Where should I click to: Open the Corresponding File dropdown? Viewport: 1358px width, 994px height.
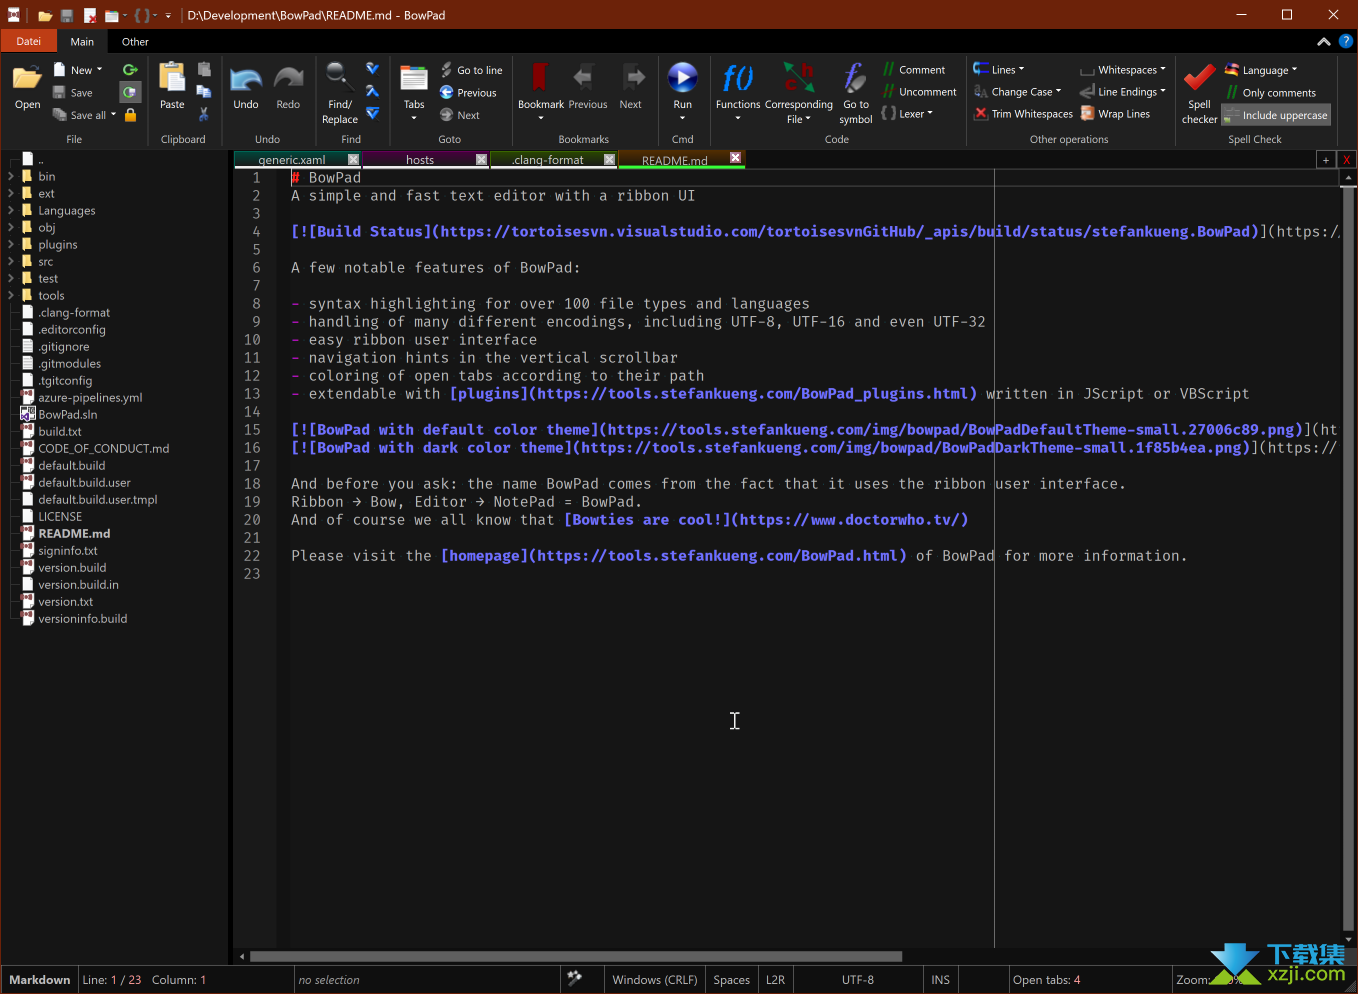click(x=798, y=93)
